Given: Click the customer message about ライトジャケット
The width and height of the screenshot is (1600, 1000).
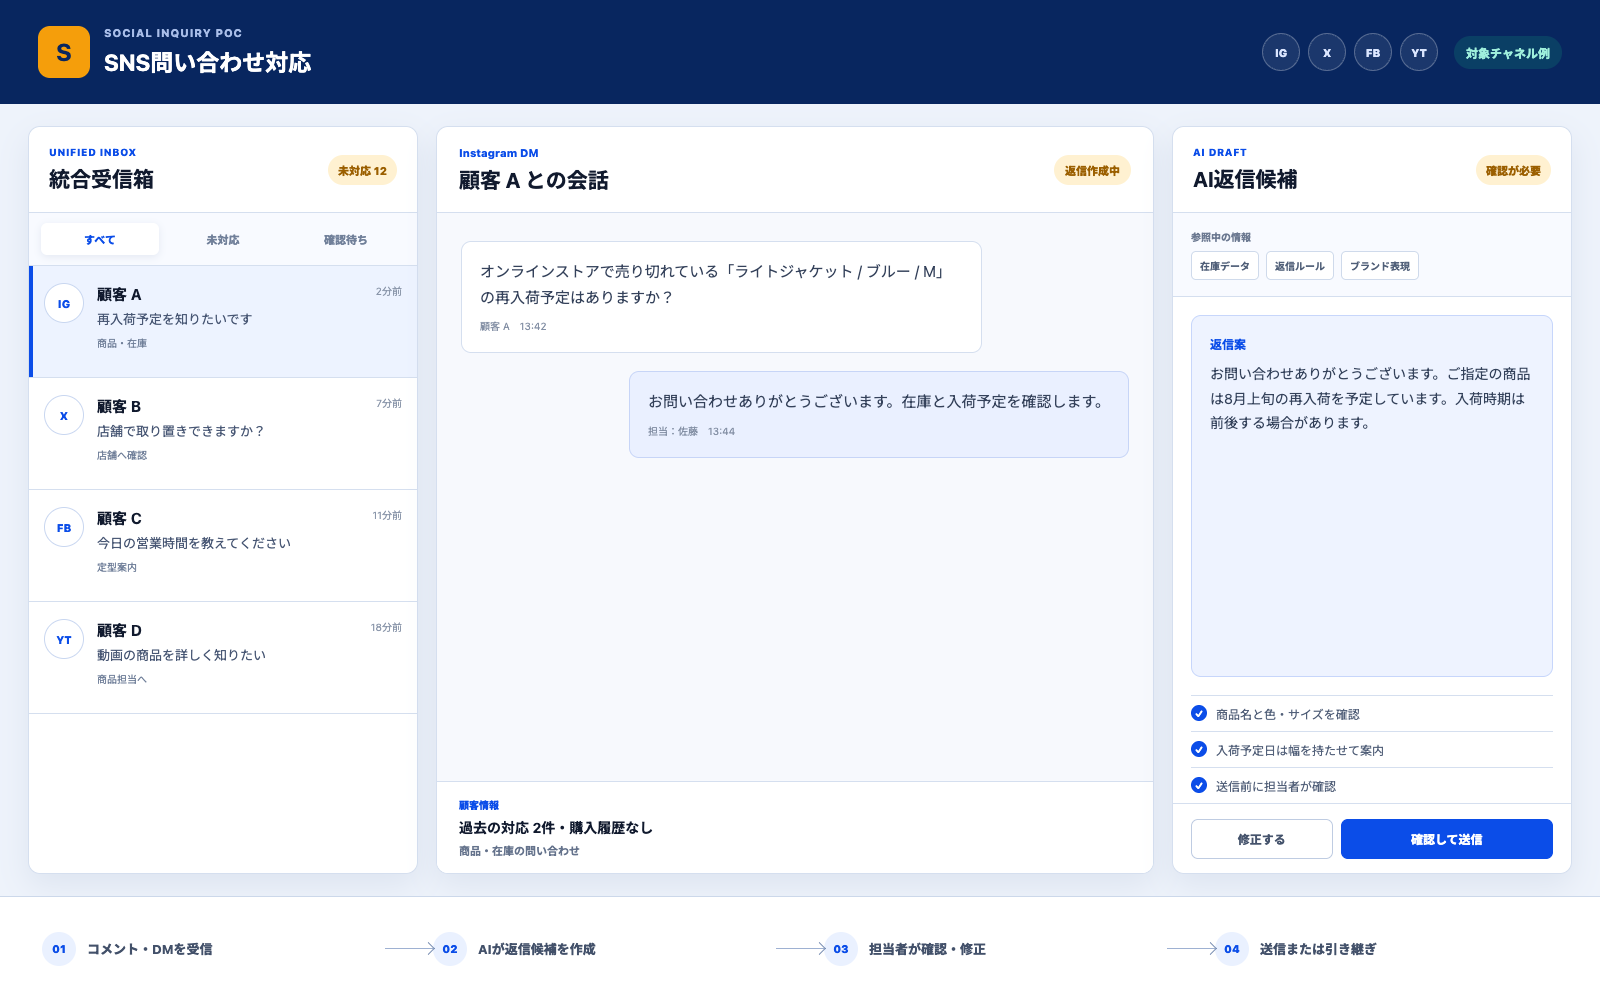Looking at the screenshot, I should 721,297.
